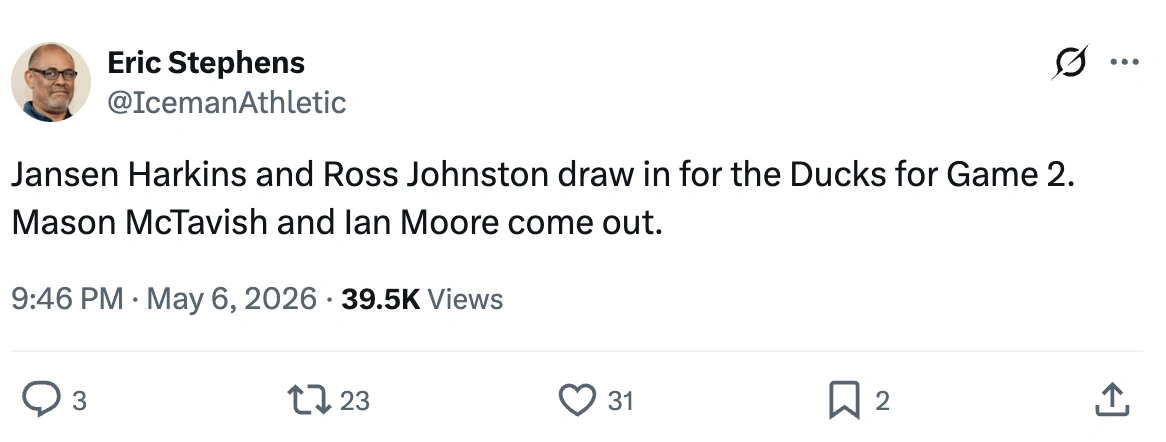
Task: Open Eric Stephens' profile picture
Action: 51,82
